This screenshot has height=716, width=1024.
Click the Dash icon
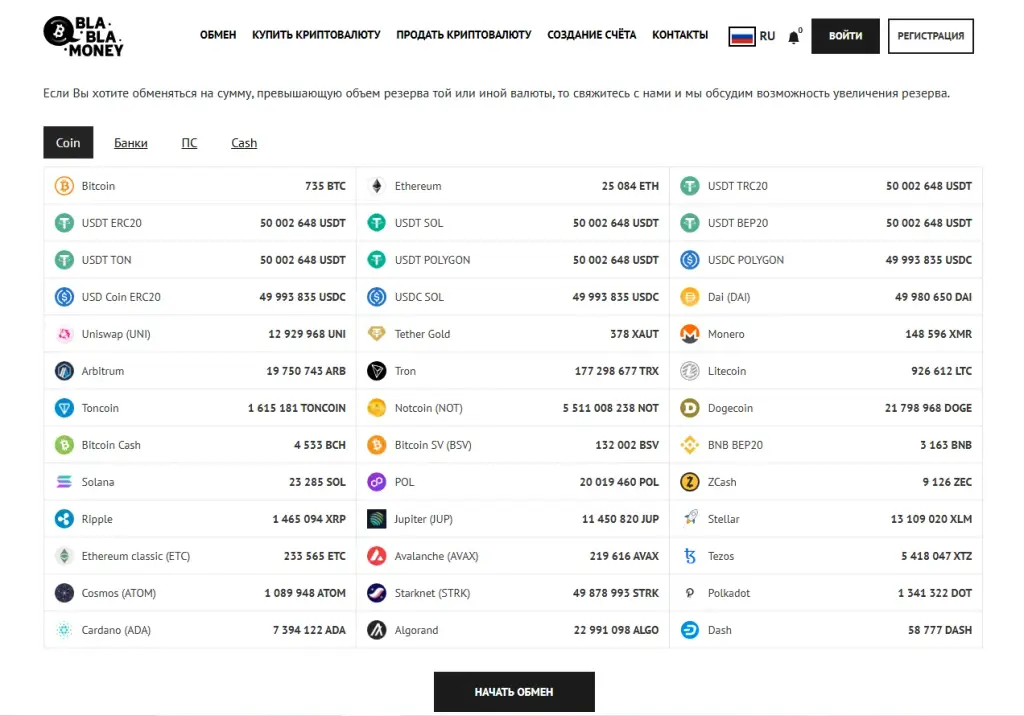click(690, 630)
